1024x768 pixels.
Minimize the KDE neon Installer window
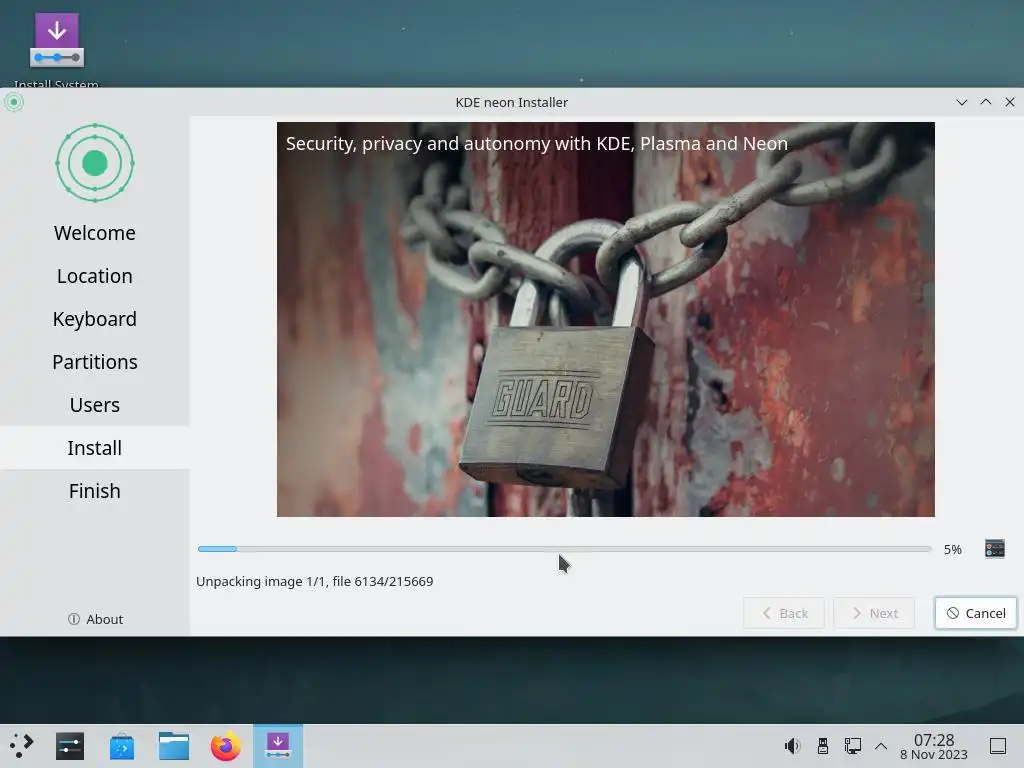961,103
